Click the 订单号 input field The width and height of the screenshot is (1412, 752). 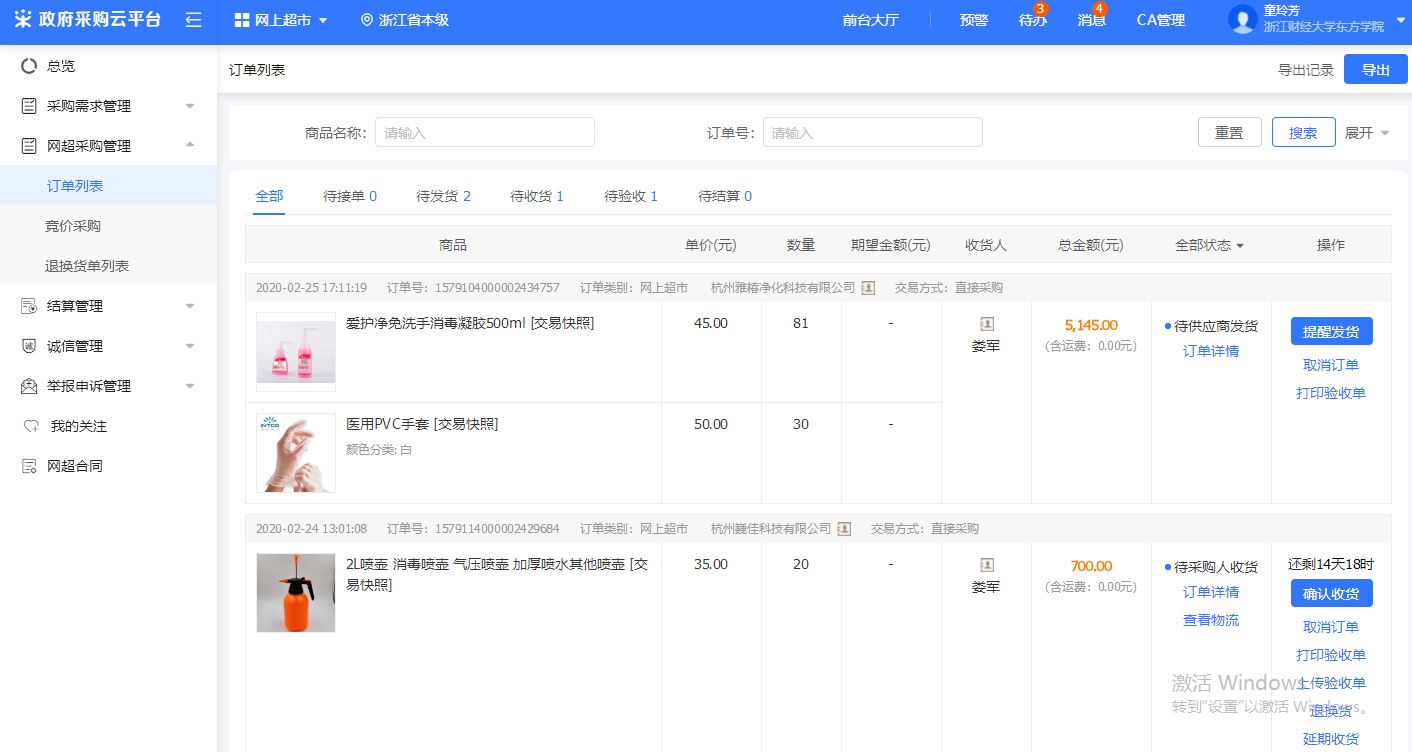point(872,133)
